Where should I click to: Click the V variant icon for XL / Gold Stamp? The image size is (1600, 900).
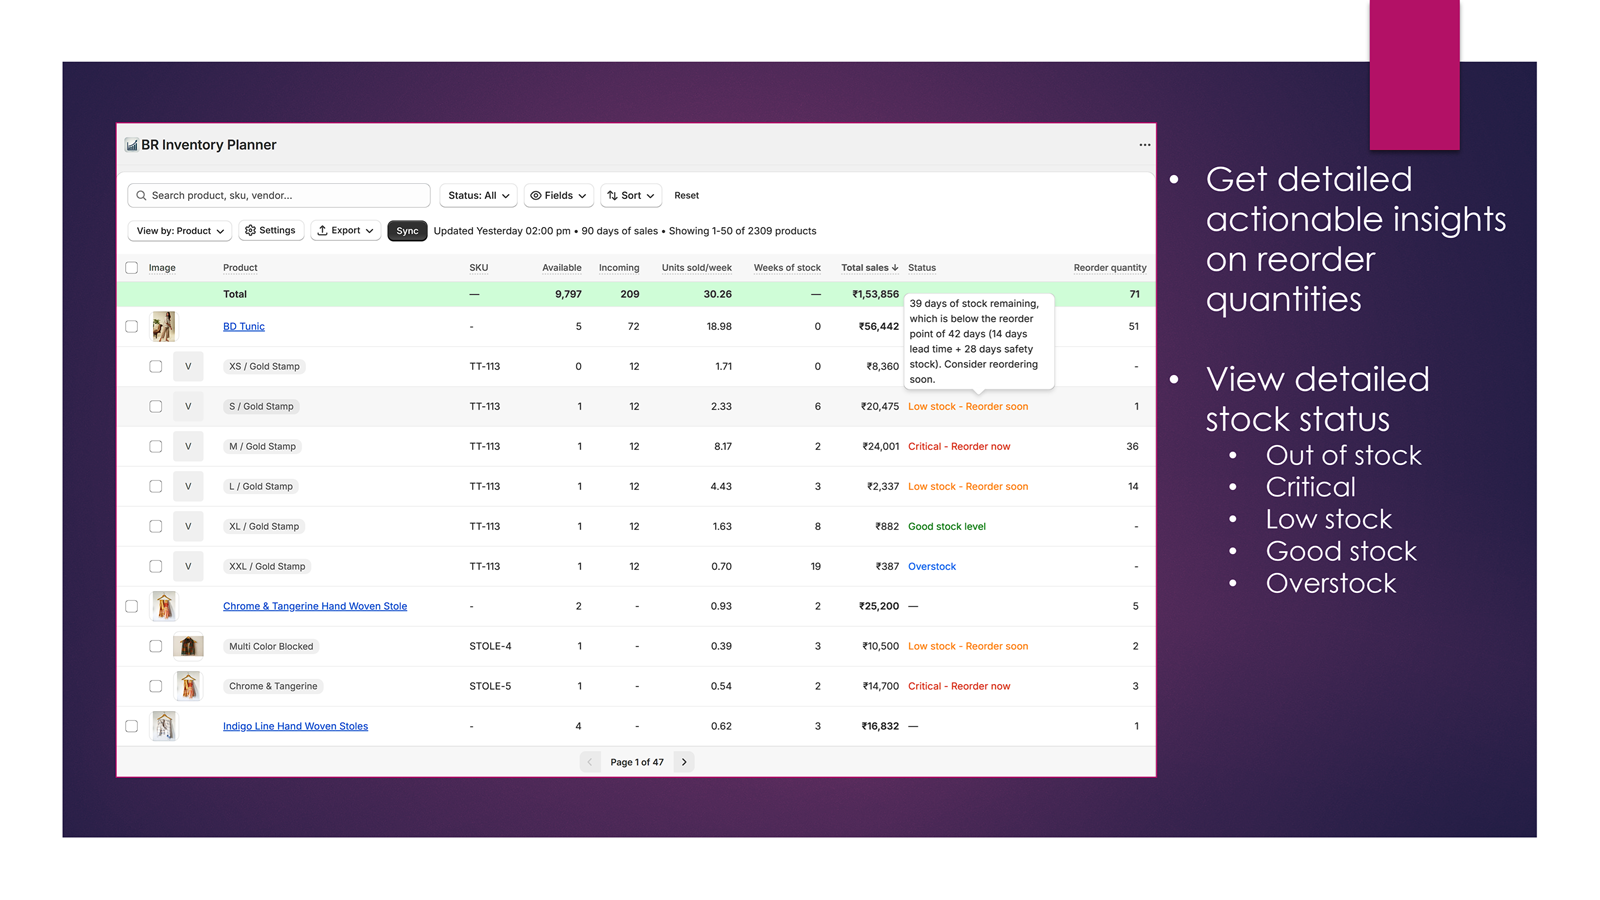[x=188, y=526]
